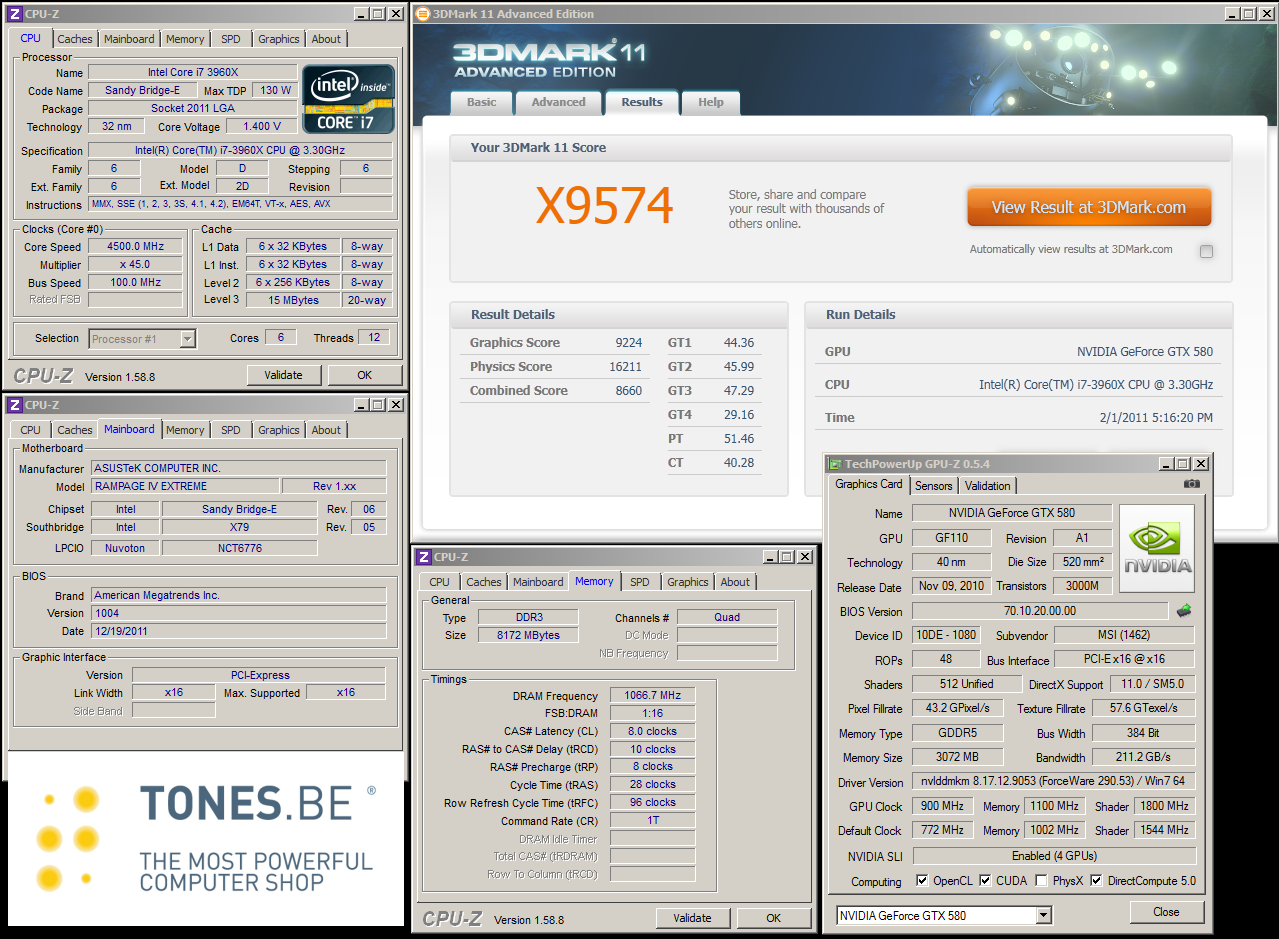Screen dimensions: 1279x939
Task: Click the Intel Core i7 logo
Action: click(349, 99)
